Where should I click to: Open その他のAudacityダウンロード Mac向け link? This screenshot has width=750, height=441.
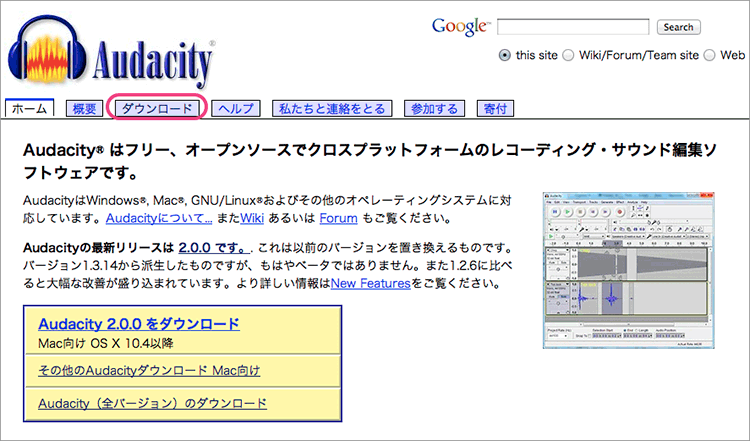click(x=148, y=370)
